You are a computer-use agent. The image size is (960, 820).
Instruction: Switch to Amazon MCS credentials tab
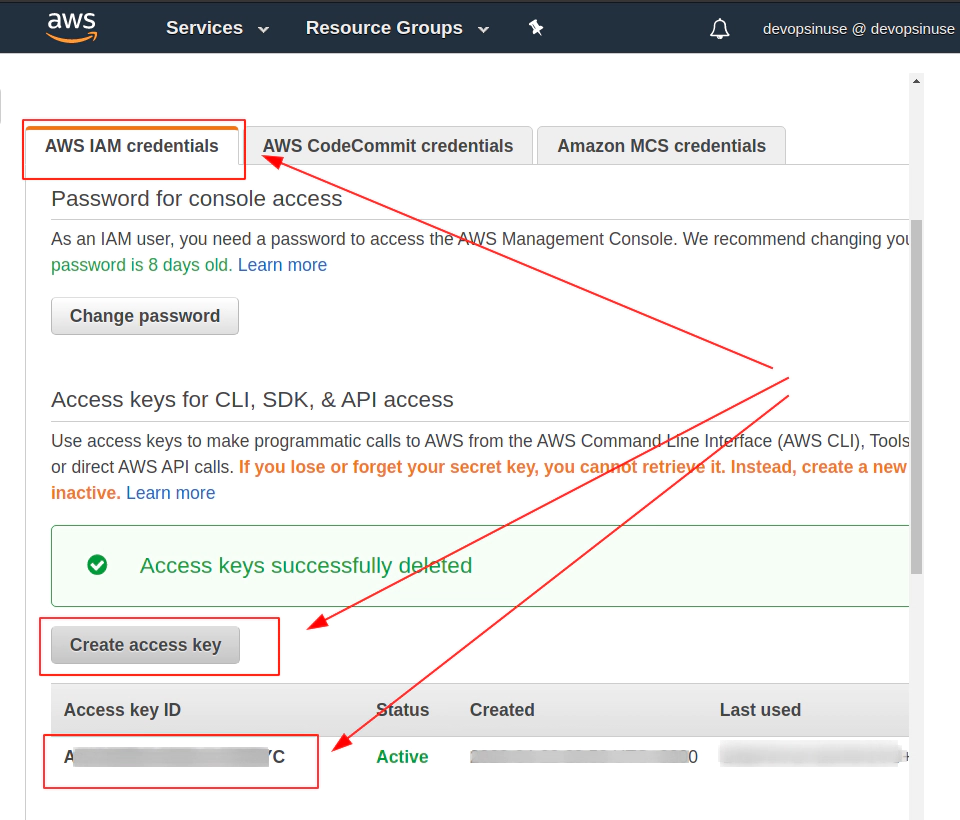point(661,146)
